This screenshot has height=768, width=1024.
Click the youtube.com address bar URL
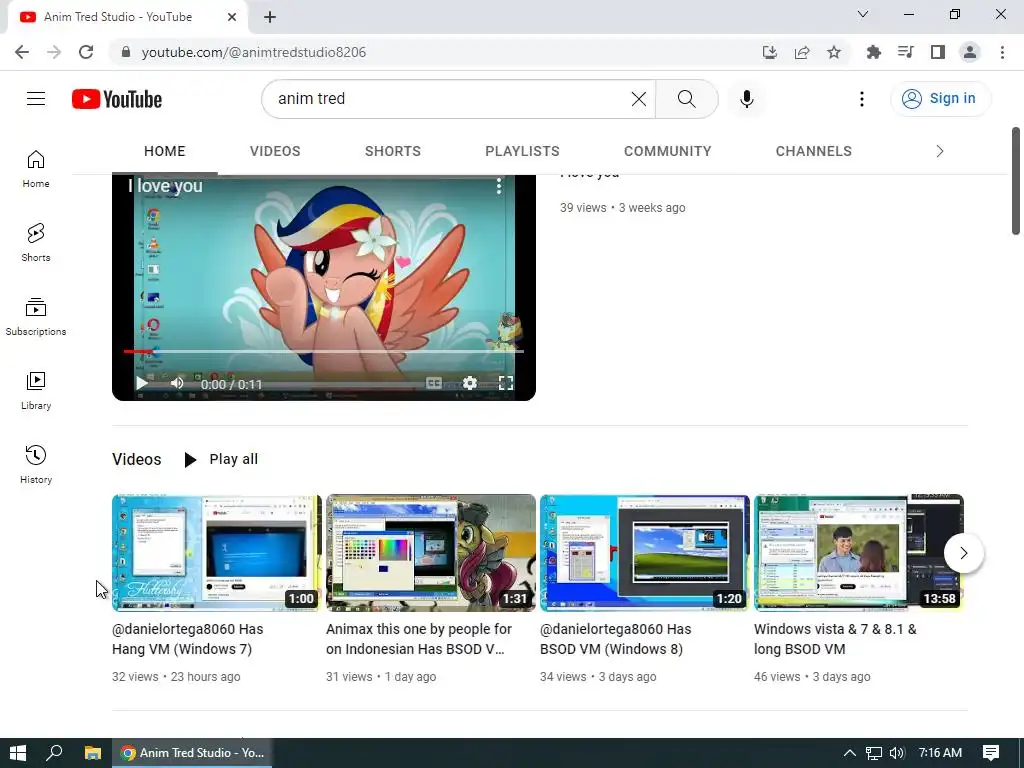(x=253, y=52)
